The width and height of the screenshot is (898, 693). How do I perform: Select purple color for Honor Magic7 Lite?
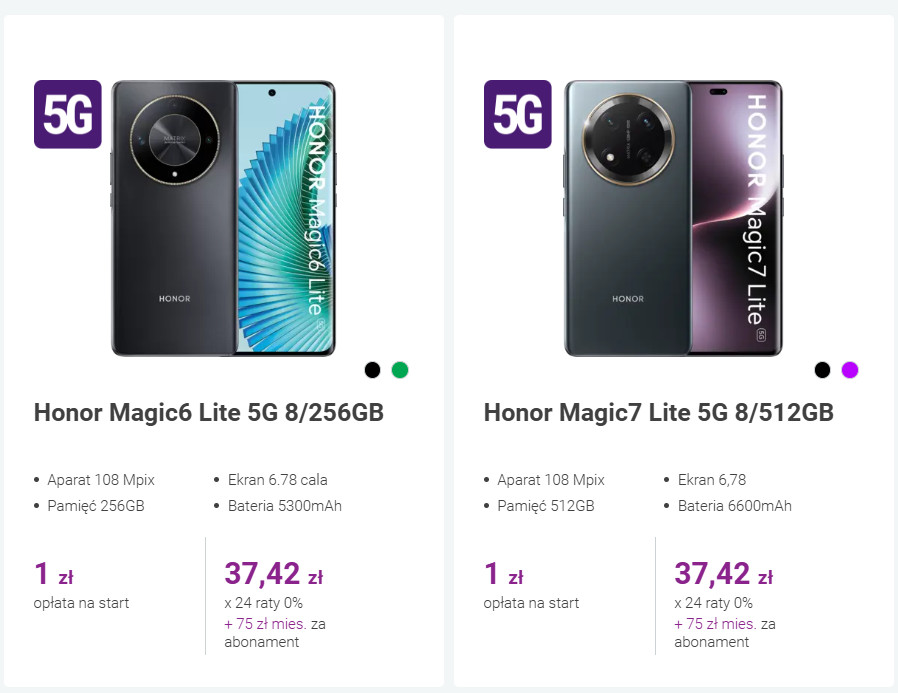pos(850,370)
